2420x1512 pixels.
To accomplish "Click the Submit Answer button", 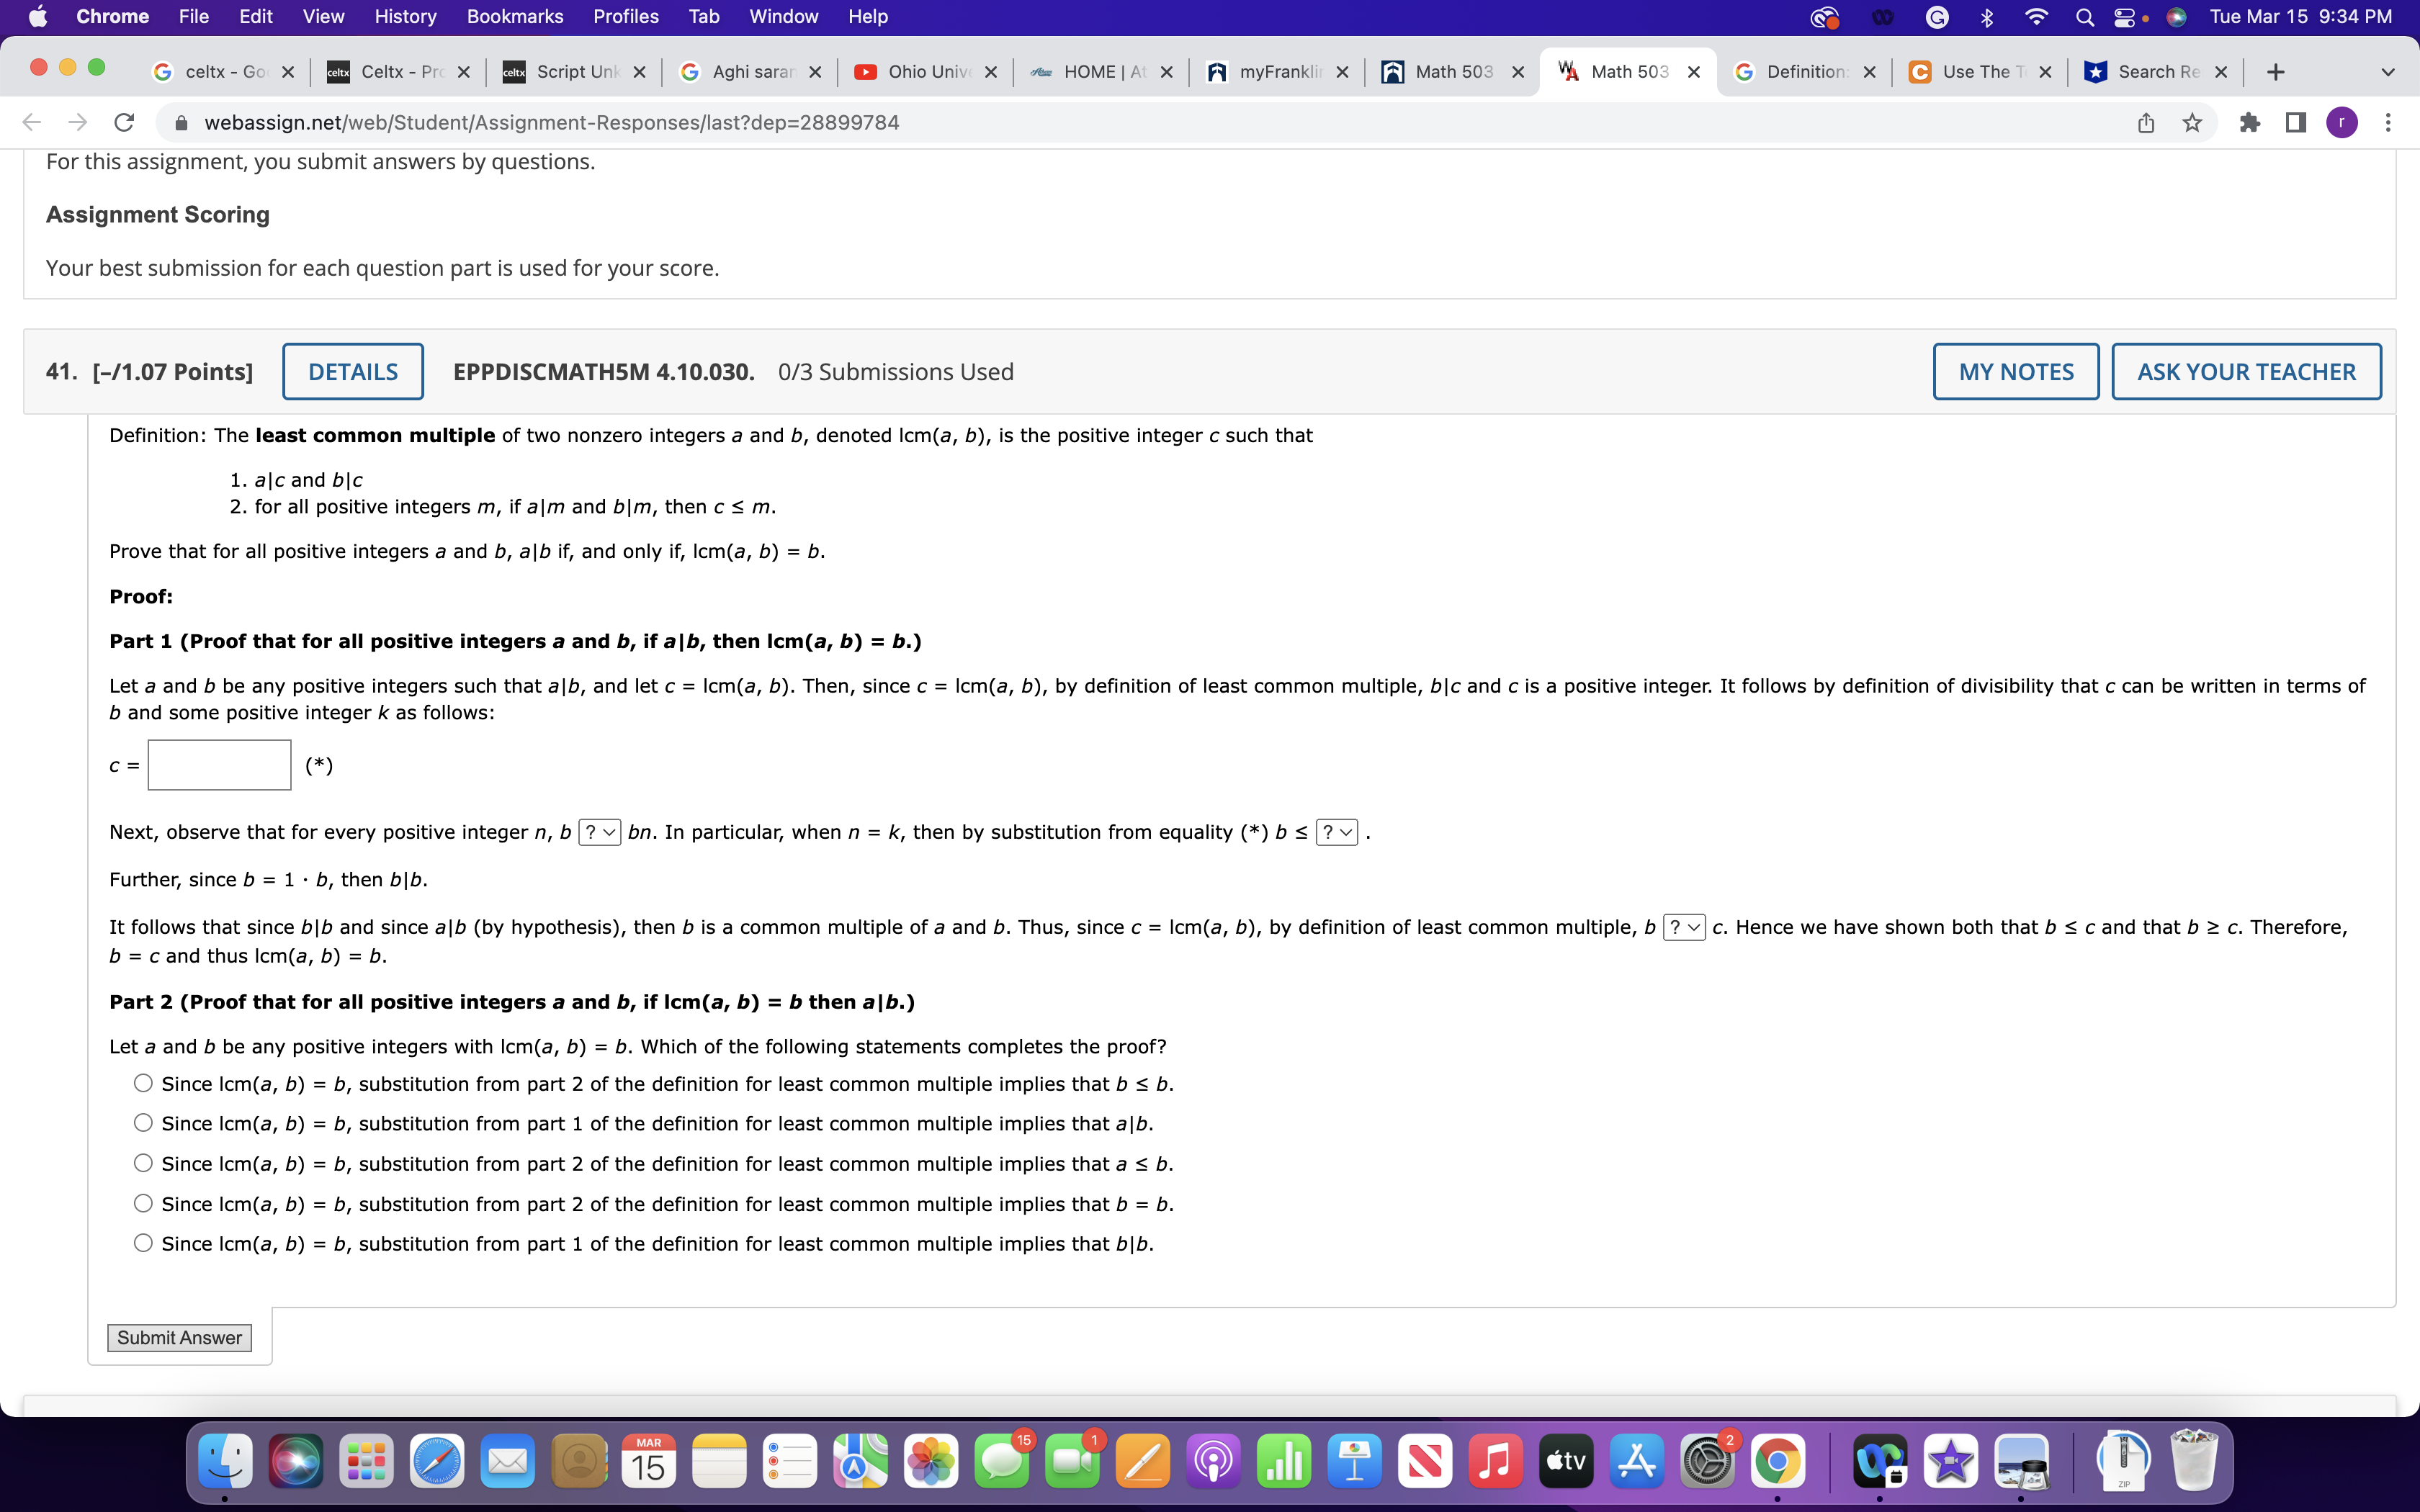I will point(179,1337).
